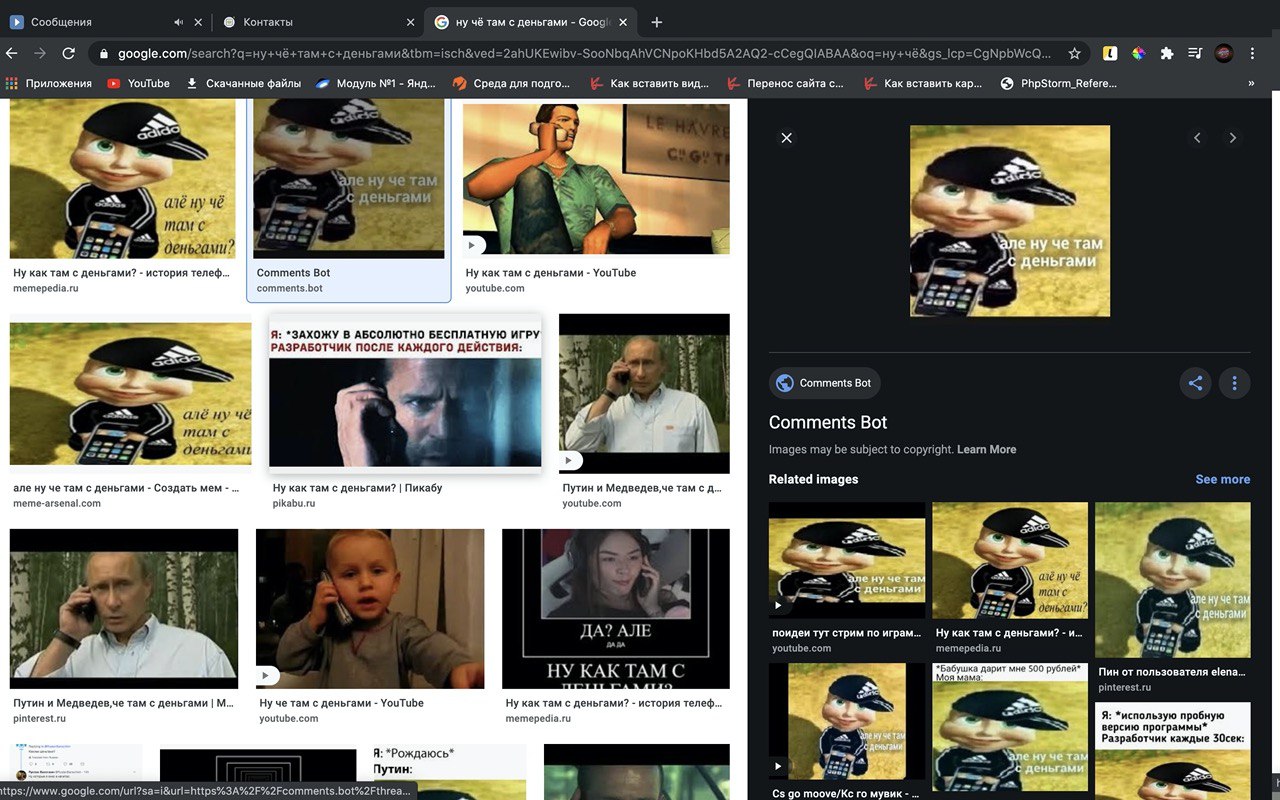Open related image поидеи тут стрим

point(847,560)
